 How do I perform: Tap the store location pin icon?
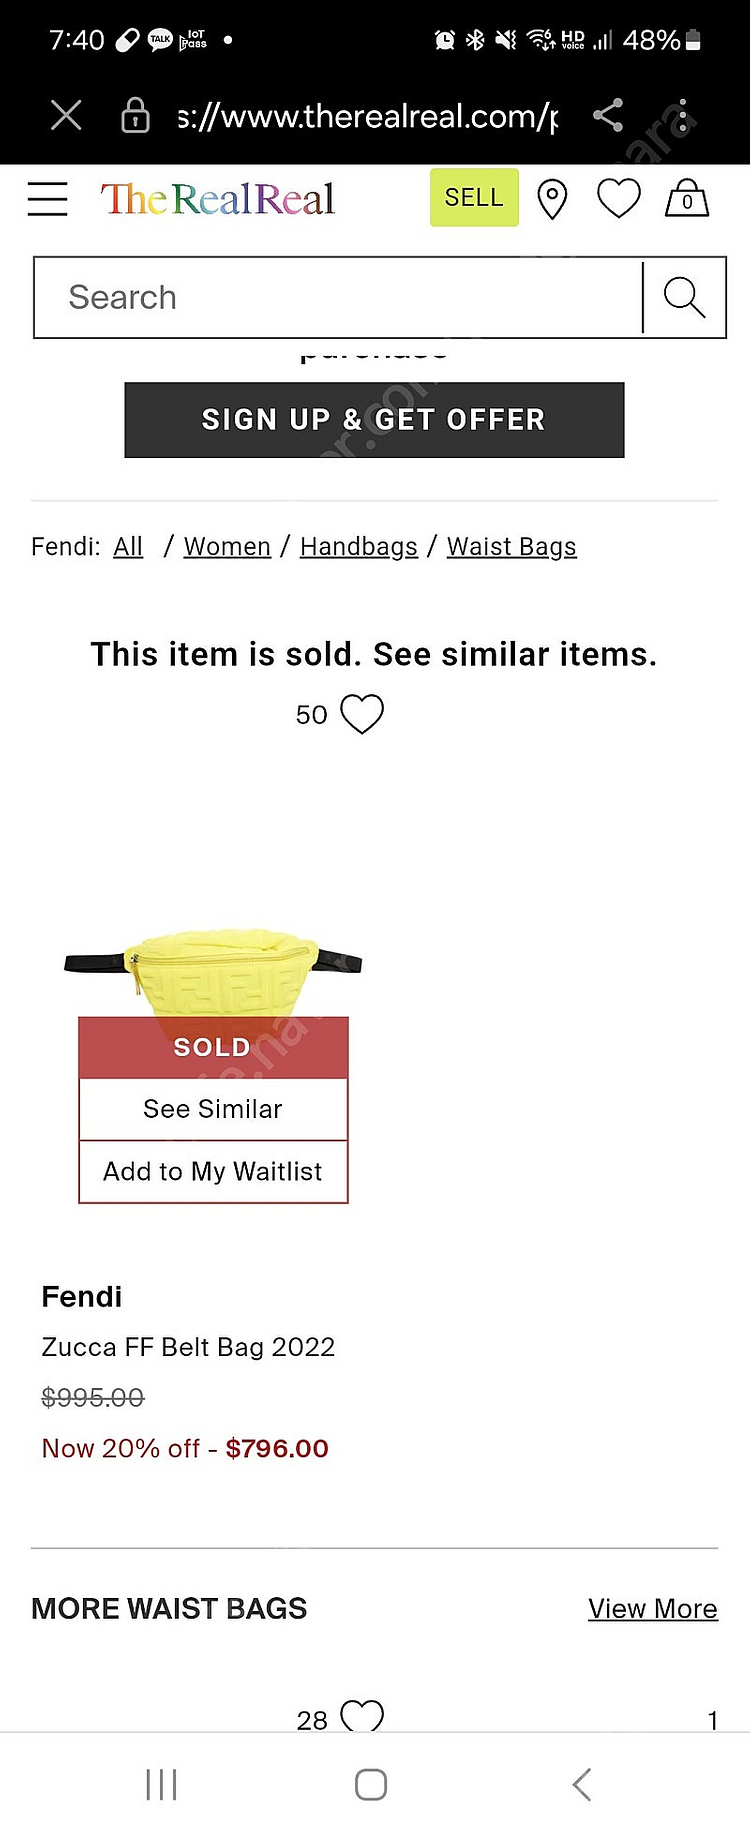coord(552,199)
